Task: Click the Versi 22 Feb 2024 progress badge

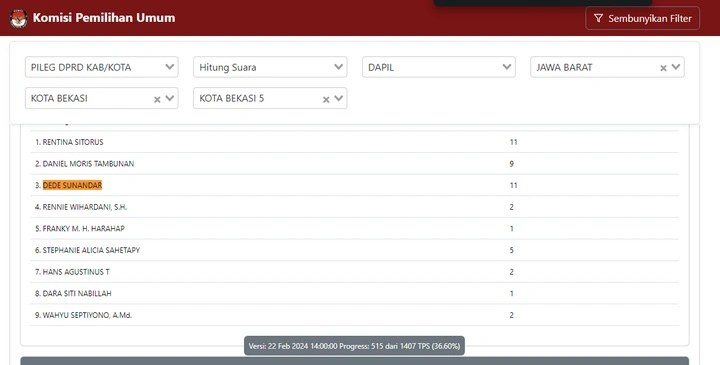Action: [x=354, y=346]
